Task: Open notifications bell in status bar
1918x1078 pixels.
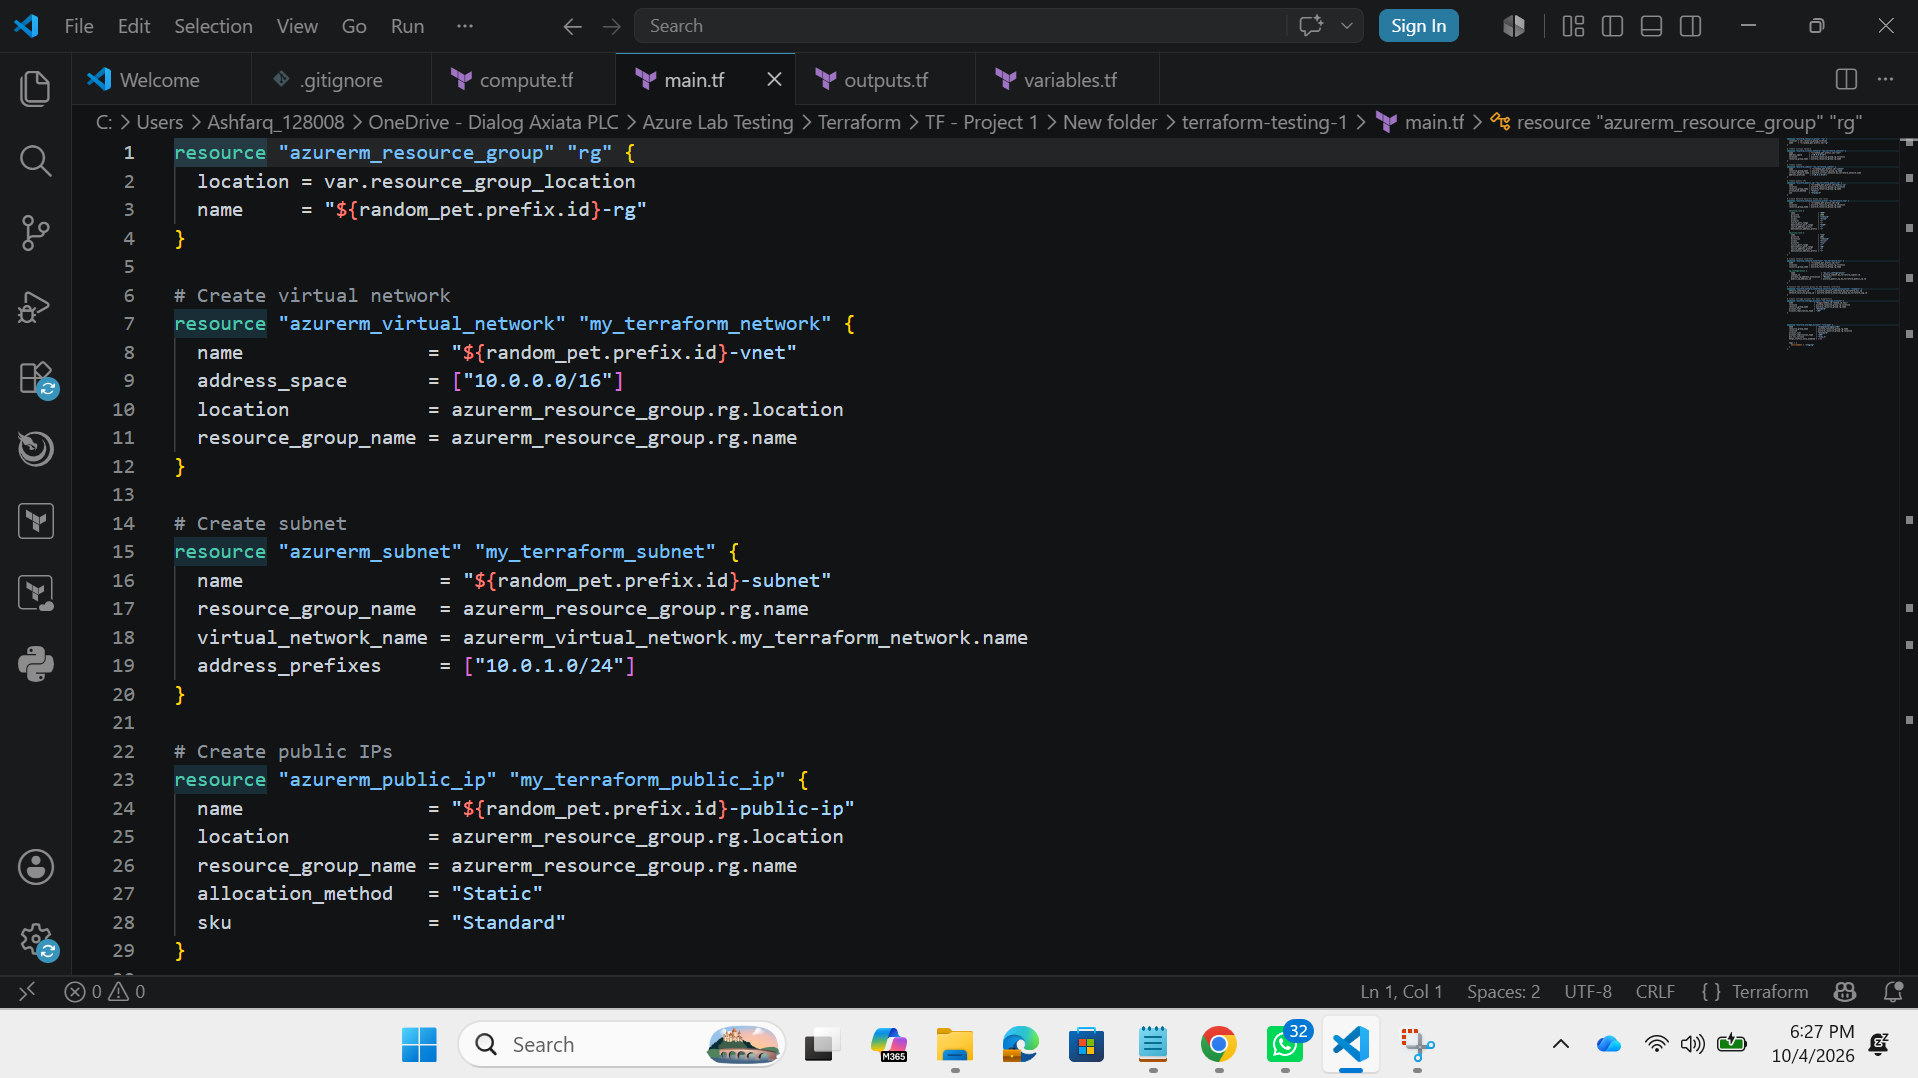Action: click(x=1892, y=991)
